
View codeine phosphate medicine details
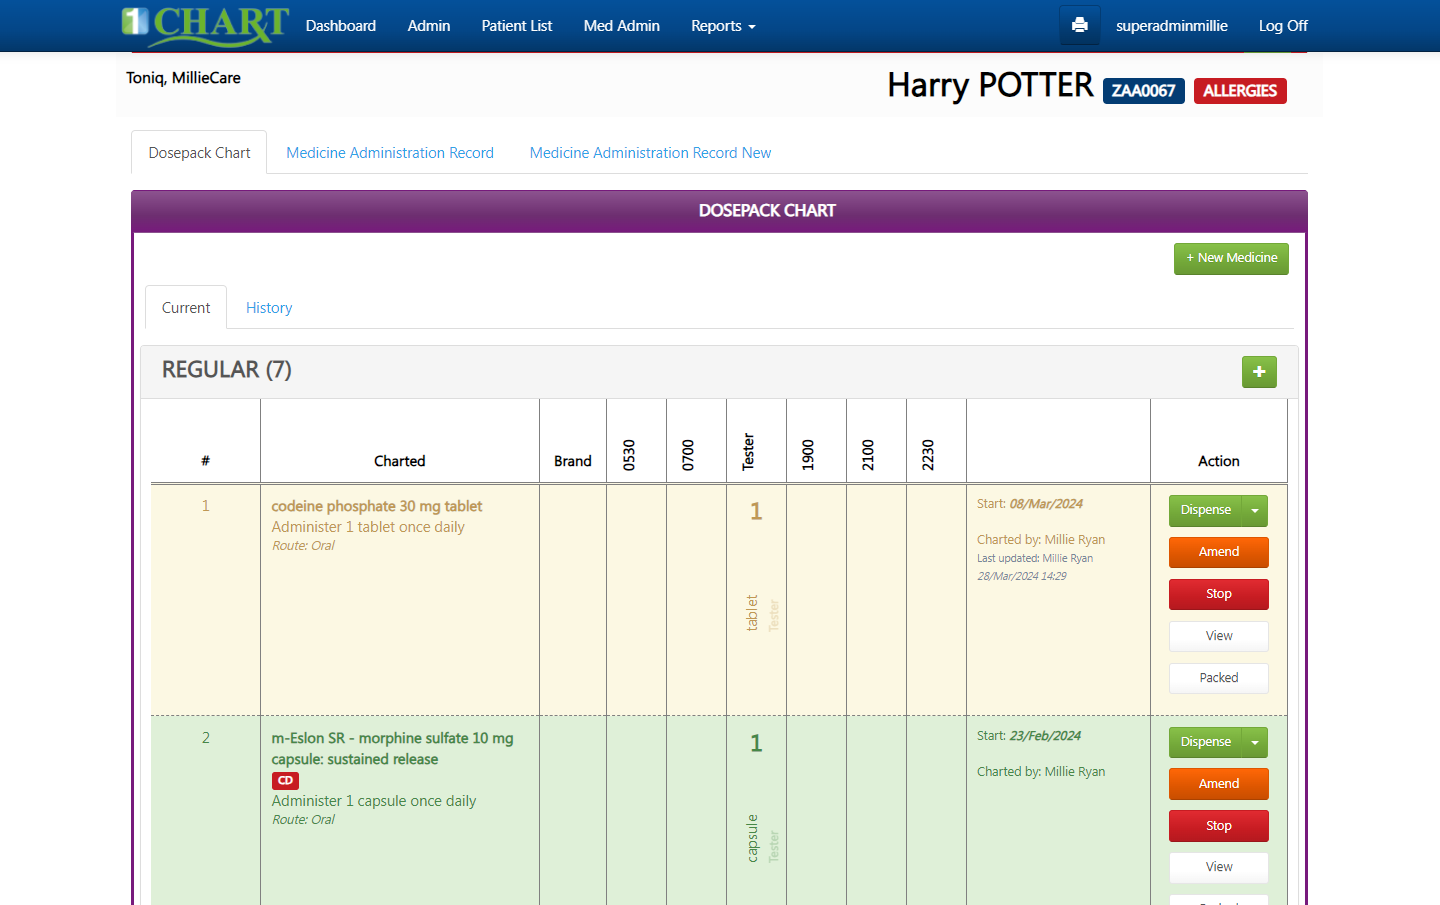point(1218,636)
